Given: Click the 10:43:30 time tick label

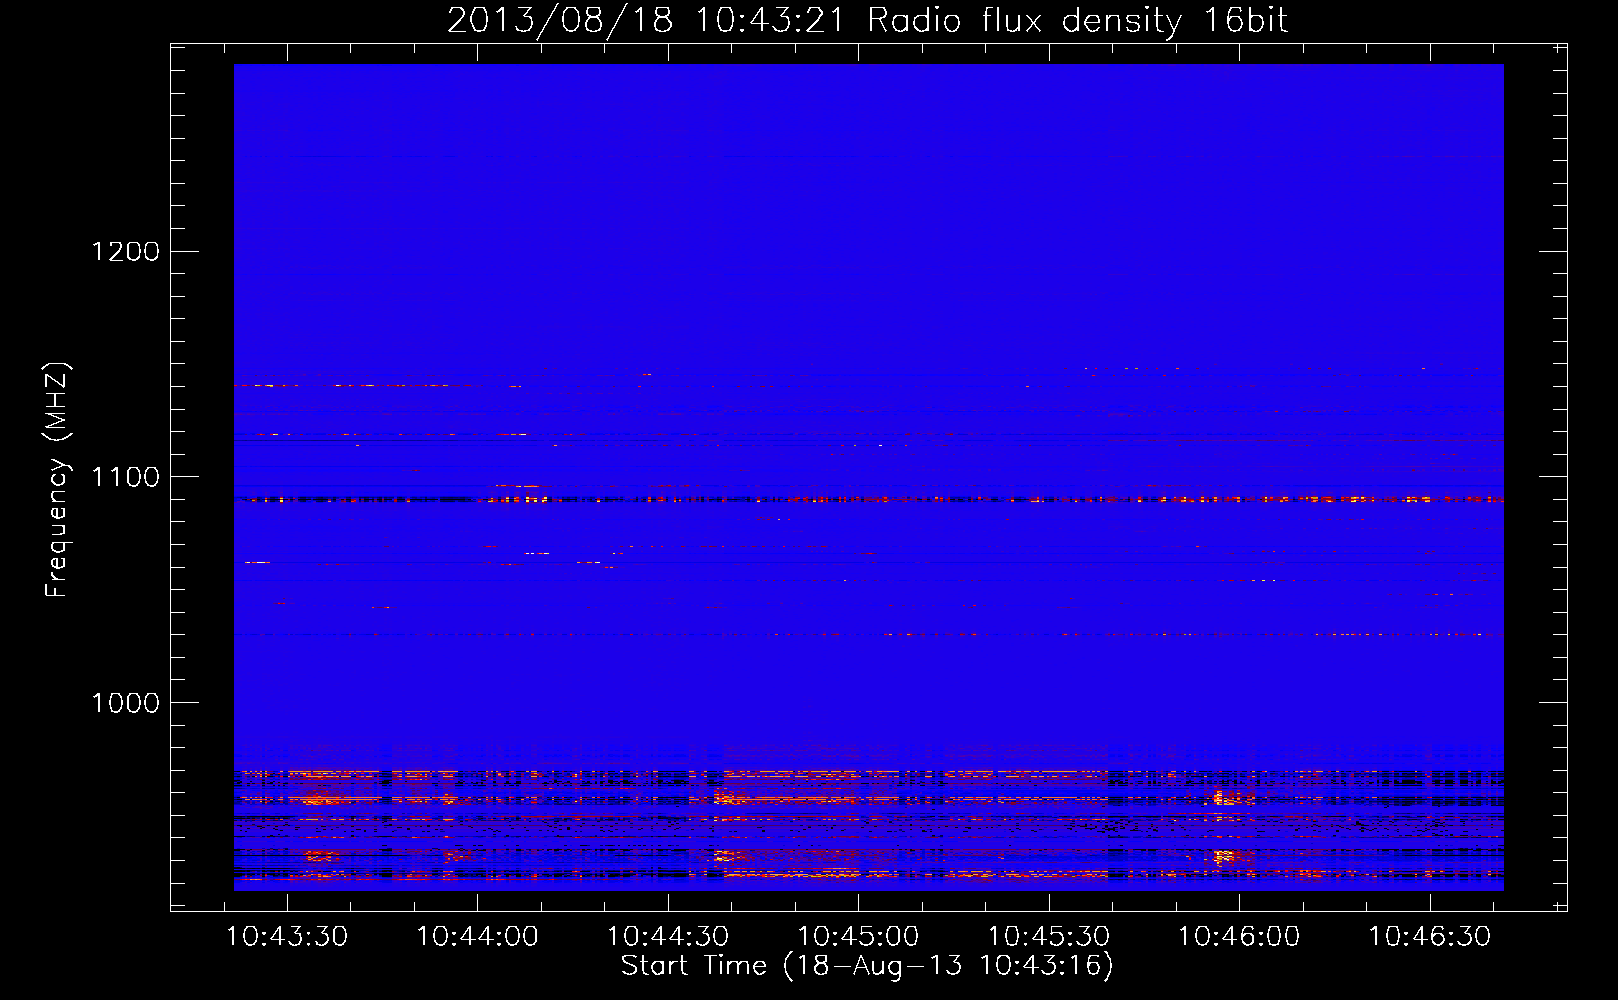Looking at the screenshot, I should [x=287, y=937].
